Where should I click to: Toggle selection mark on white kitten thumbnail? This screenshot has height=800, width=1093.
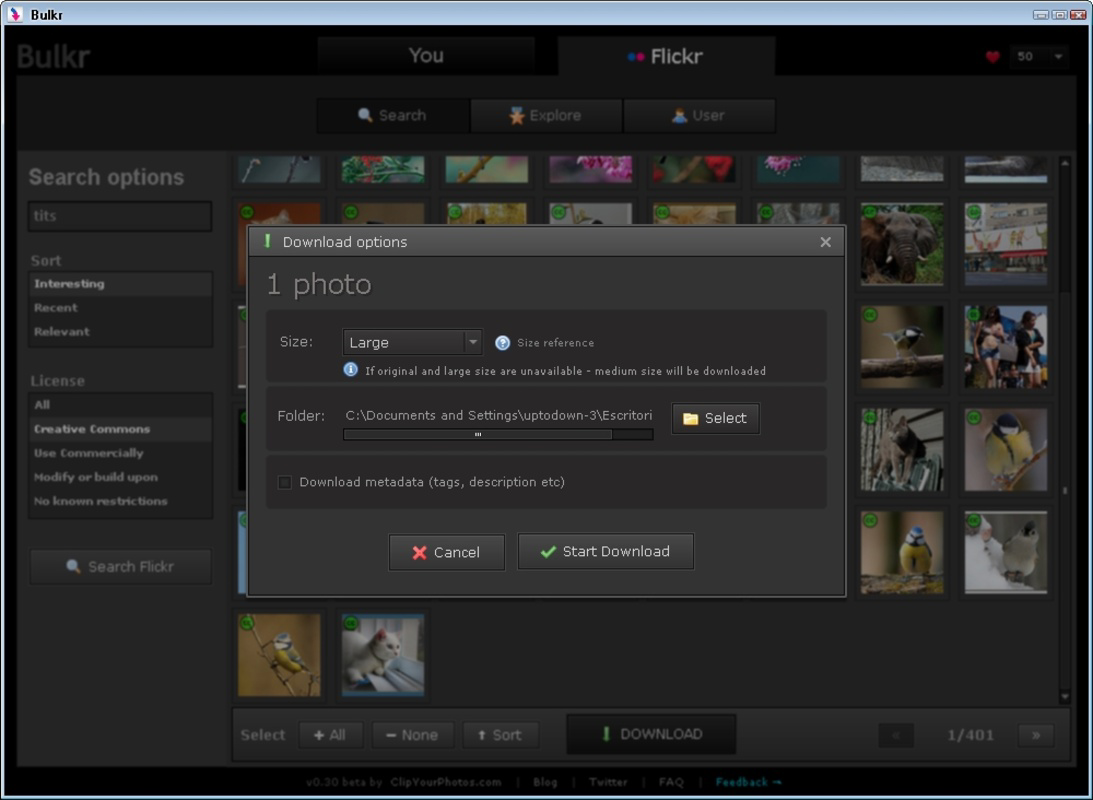[351, 623]
